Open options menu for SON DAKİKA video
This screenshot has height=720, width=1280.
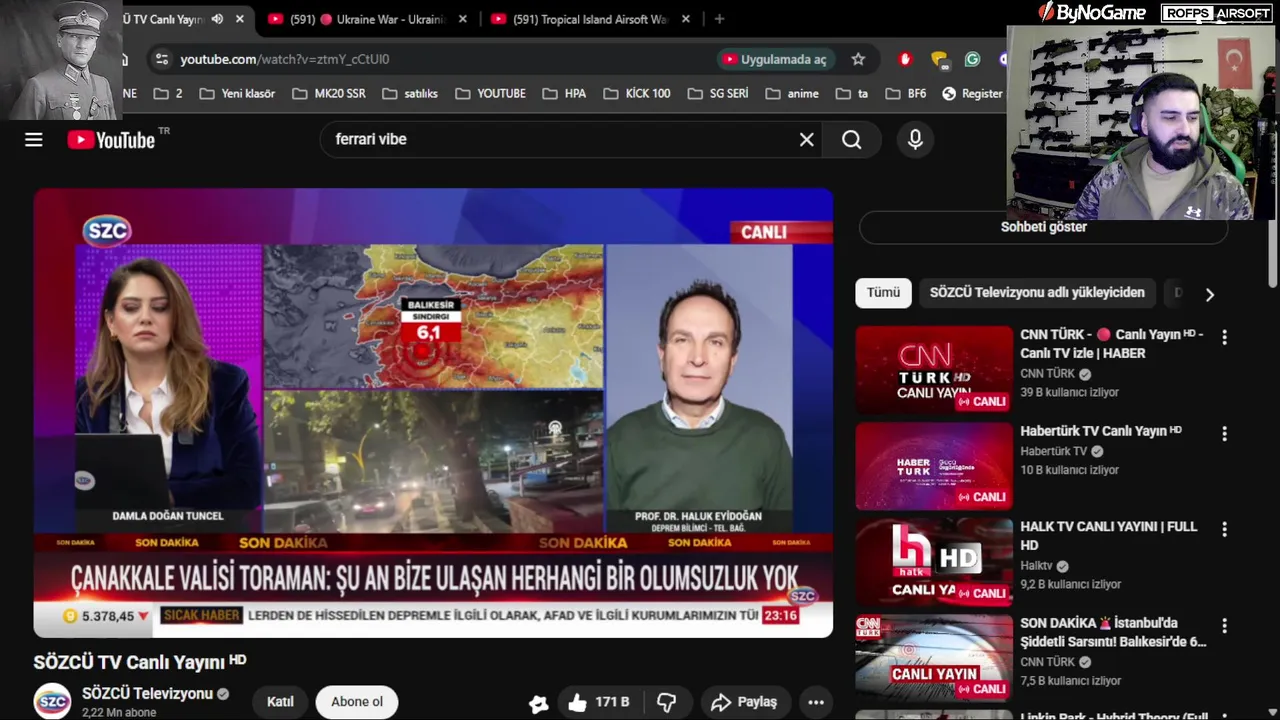(x=1224, y=625)
